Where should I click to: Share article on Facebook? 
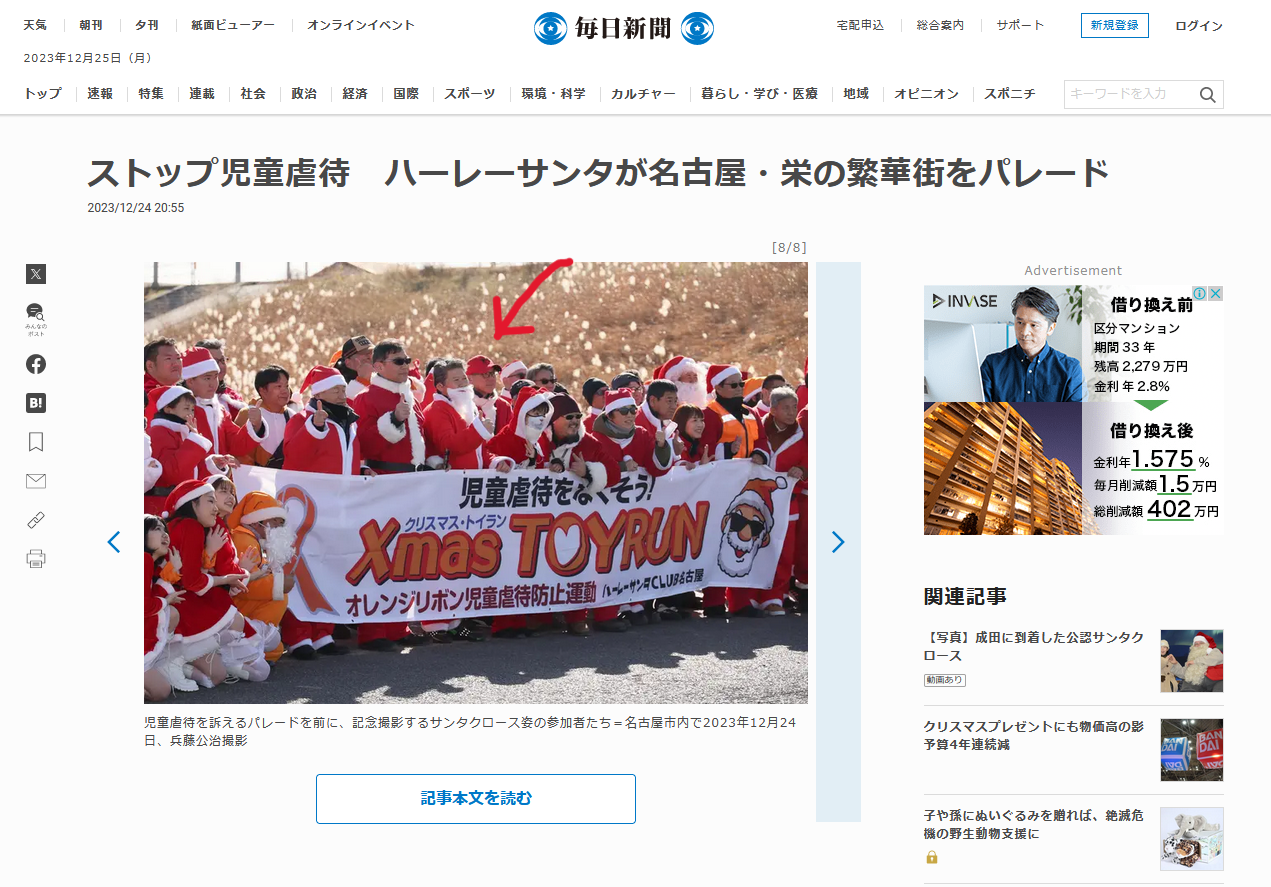click(36, 364)
